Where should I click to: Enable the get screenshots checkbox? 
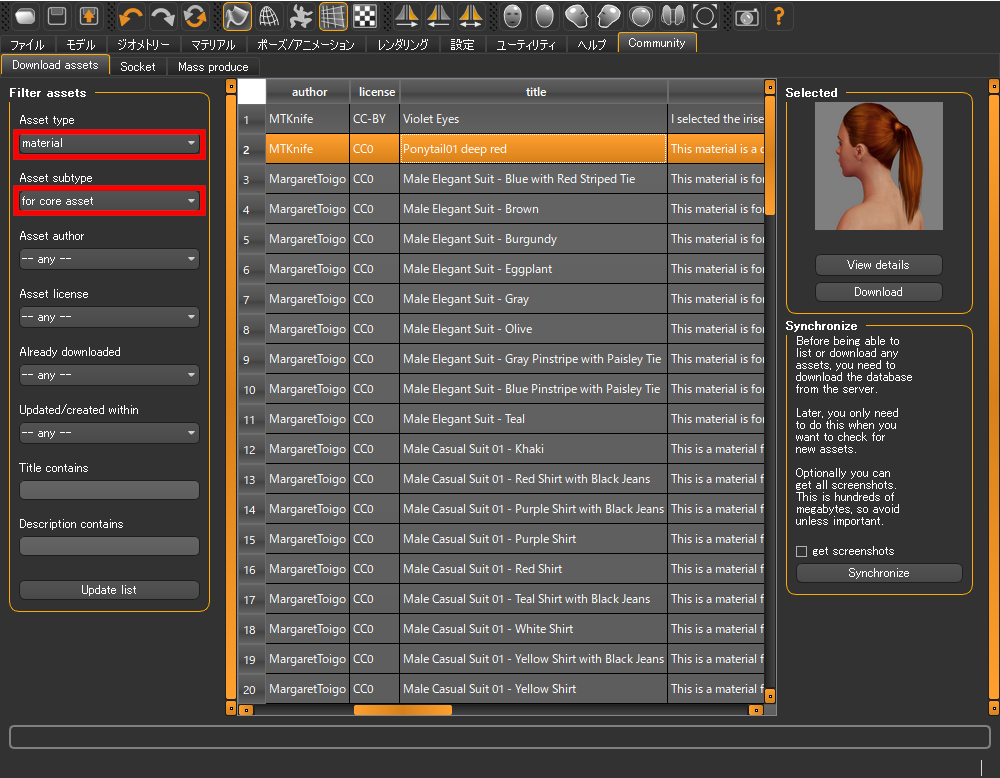click(801, 551)
